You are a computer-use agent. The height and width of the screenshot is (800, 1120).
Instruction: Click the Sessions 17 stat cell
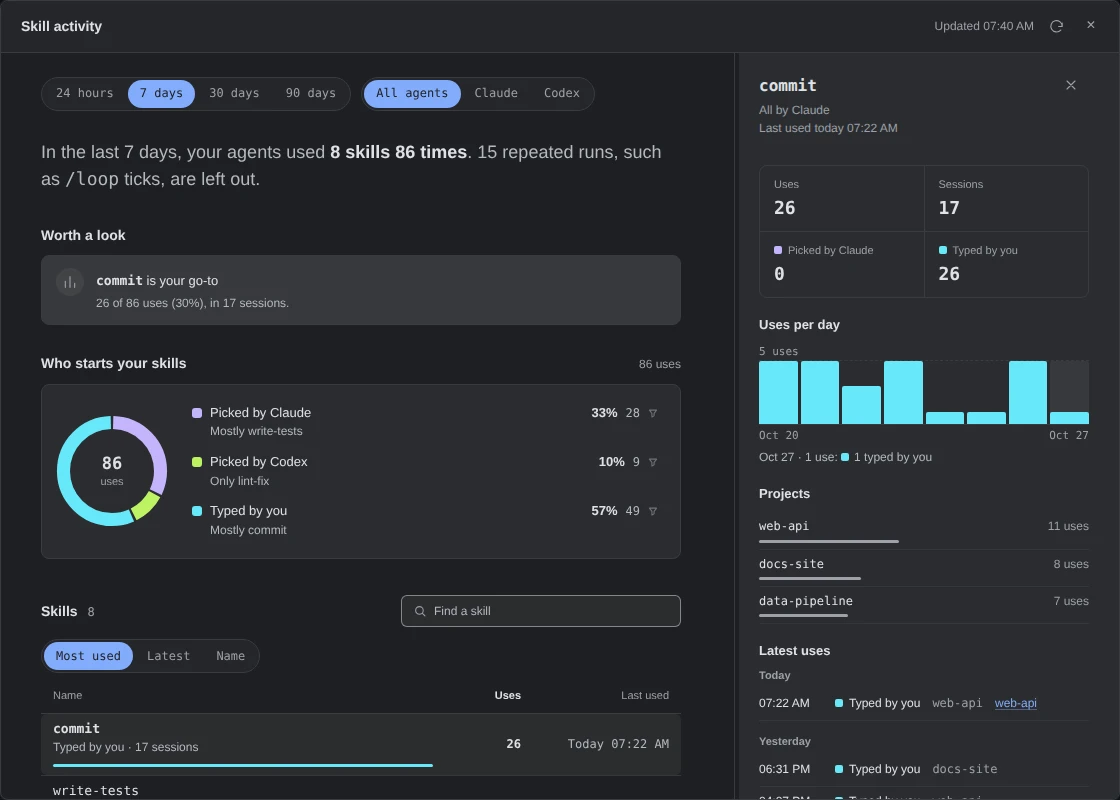pos(1006,199)
